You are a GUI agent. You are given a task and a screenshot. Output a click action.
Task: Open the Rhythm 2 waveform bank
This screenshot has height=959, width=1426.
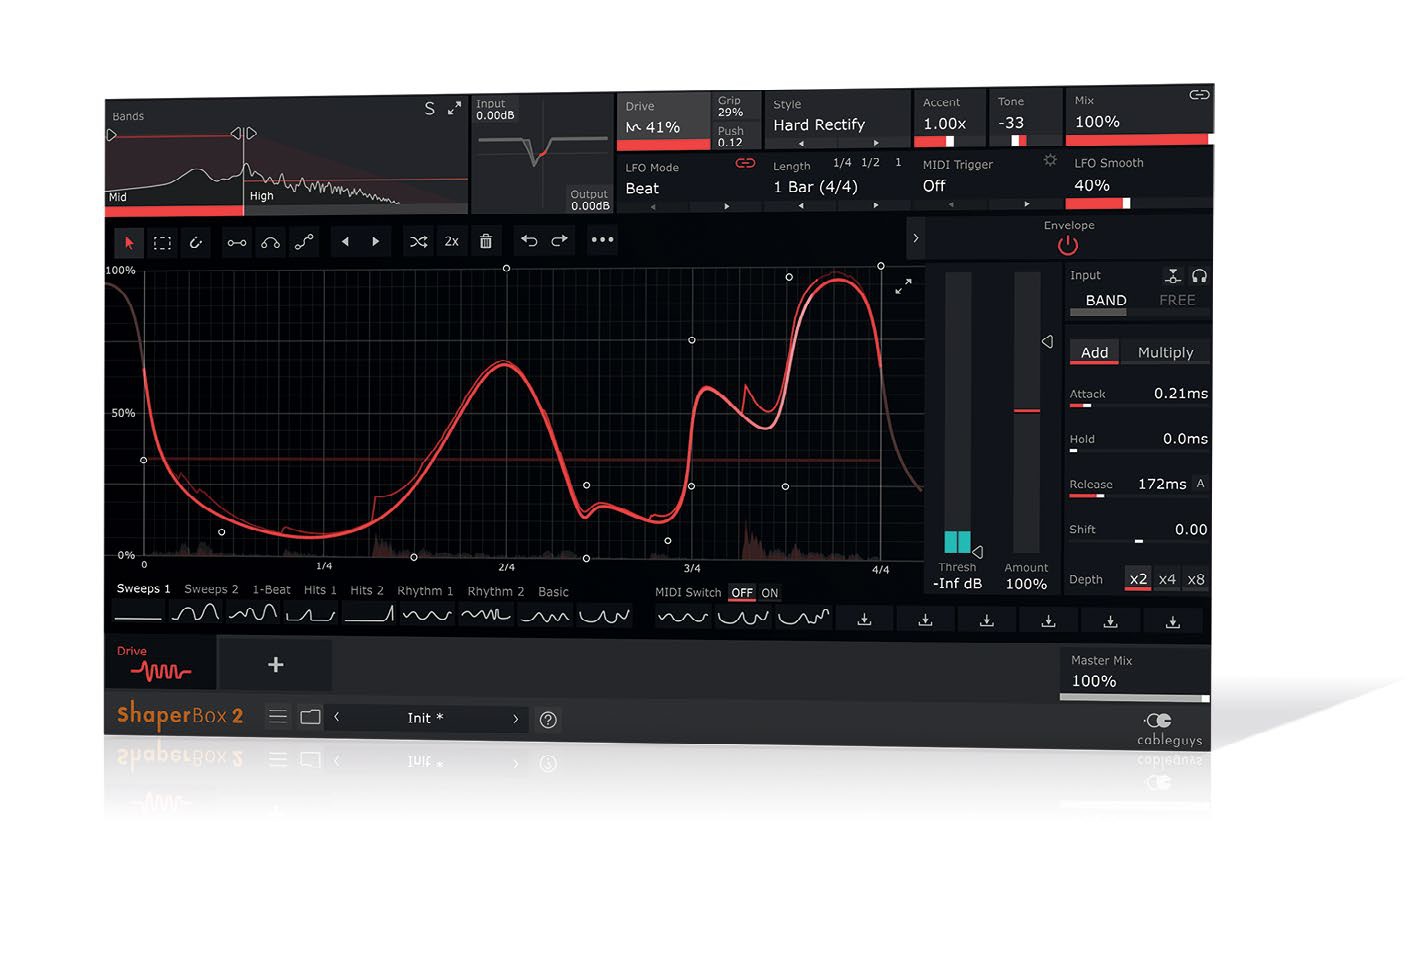(495, 591)
